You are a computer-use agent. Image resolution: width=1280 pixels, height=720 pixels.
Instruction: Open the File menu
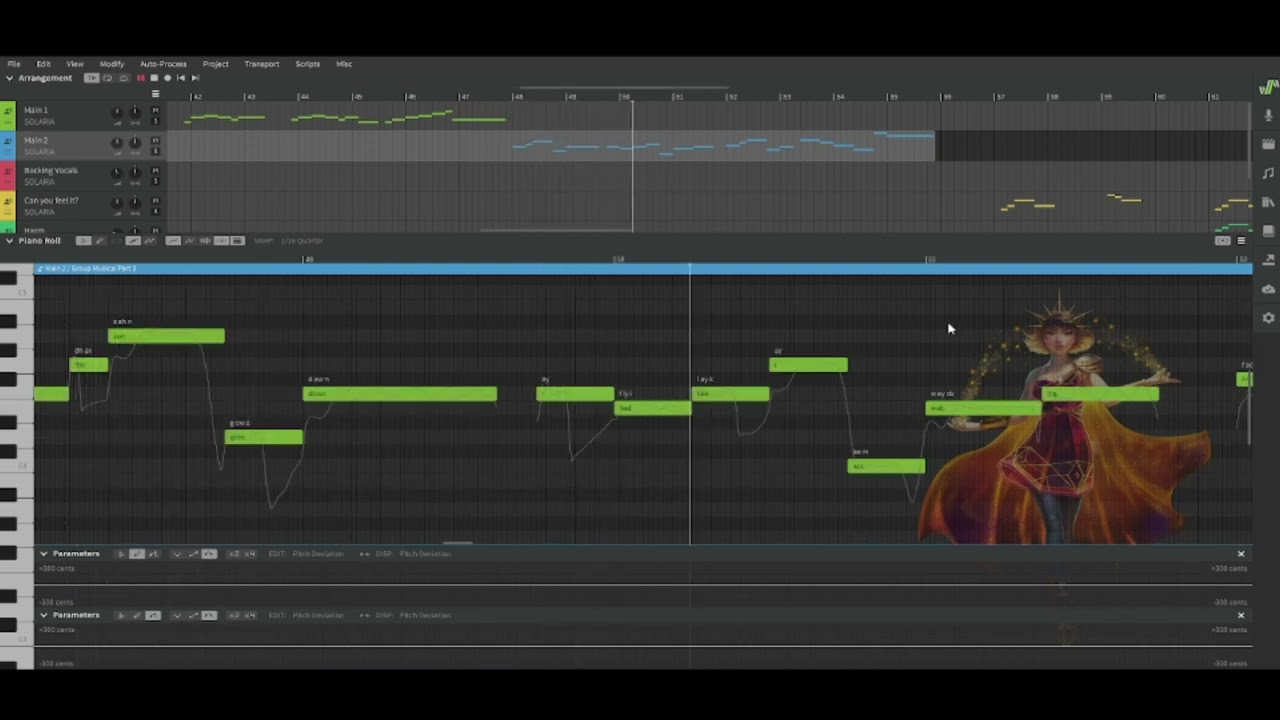(14, 64)
